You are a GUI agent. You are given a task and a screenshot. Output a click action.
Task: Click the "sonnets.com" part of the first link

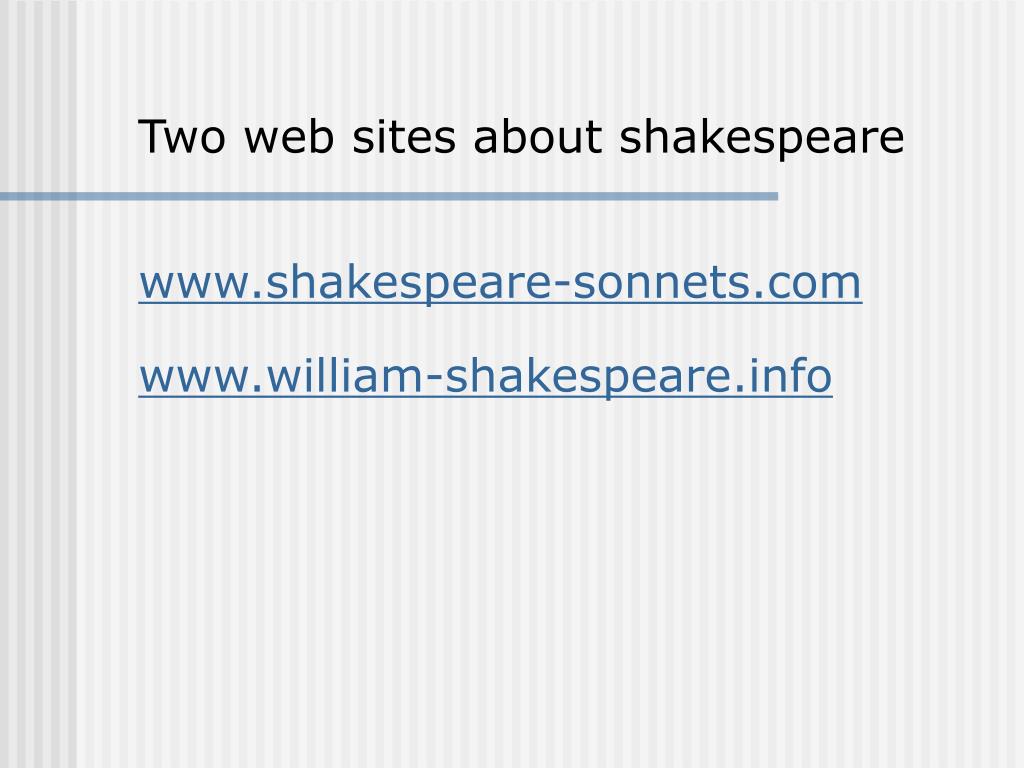716,283
